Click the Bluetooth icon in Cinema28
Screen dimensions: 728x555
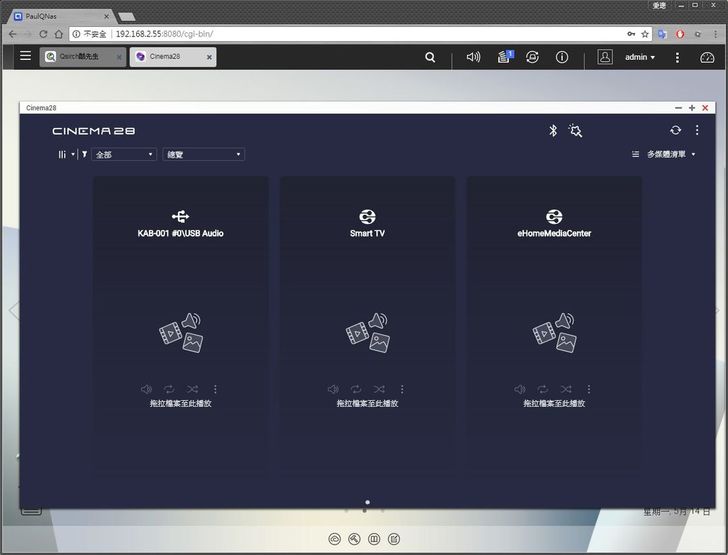553,130
